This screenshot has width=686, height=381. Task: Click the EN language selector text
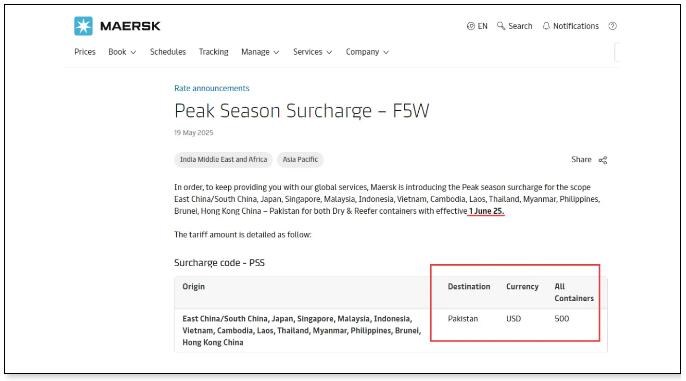point(483,26)
